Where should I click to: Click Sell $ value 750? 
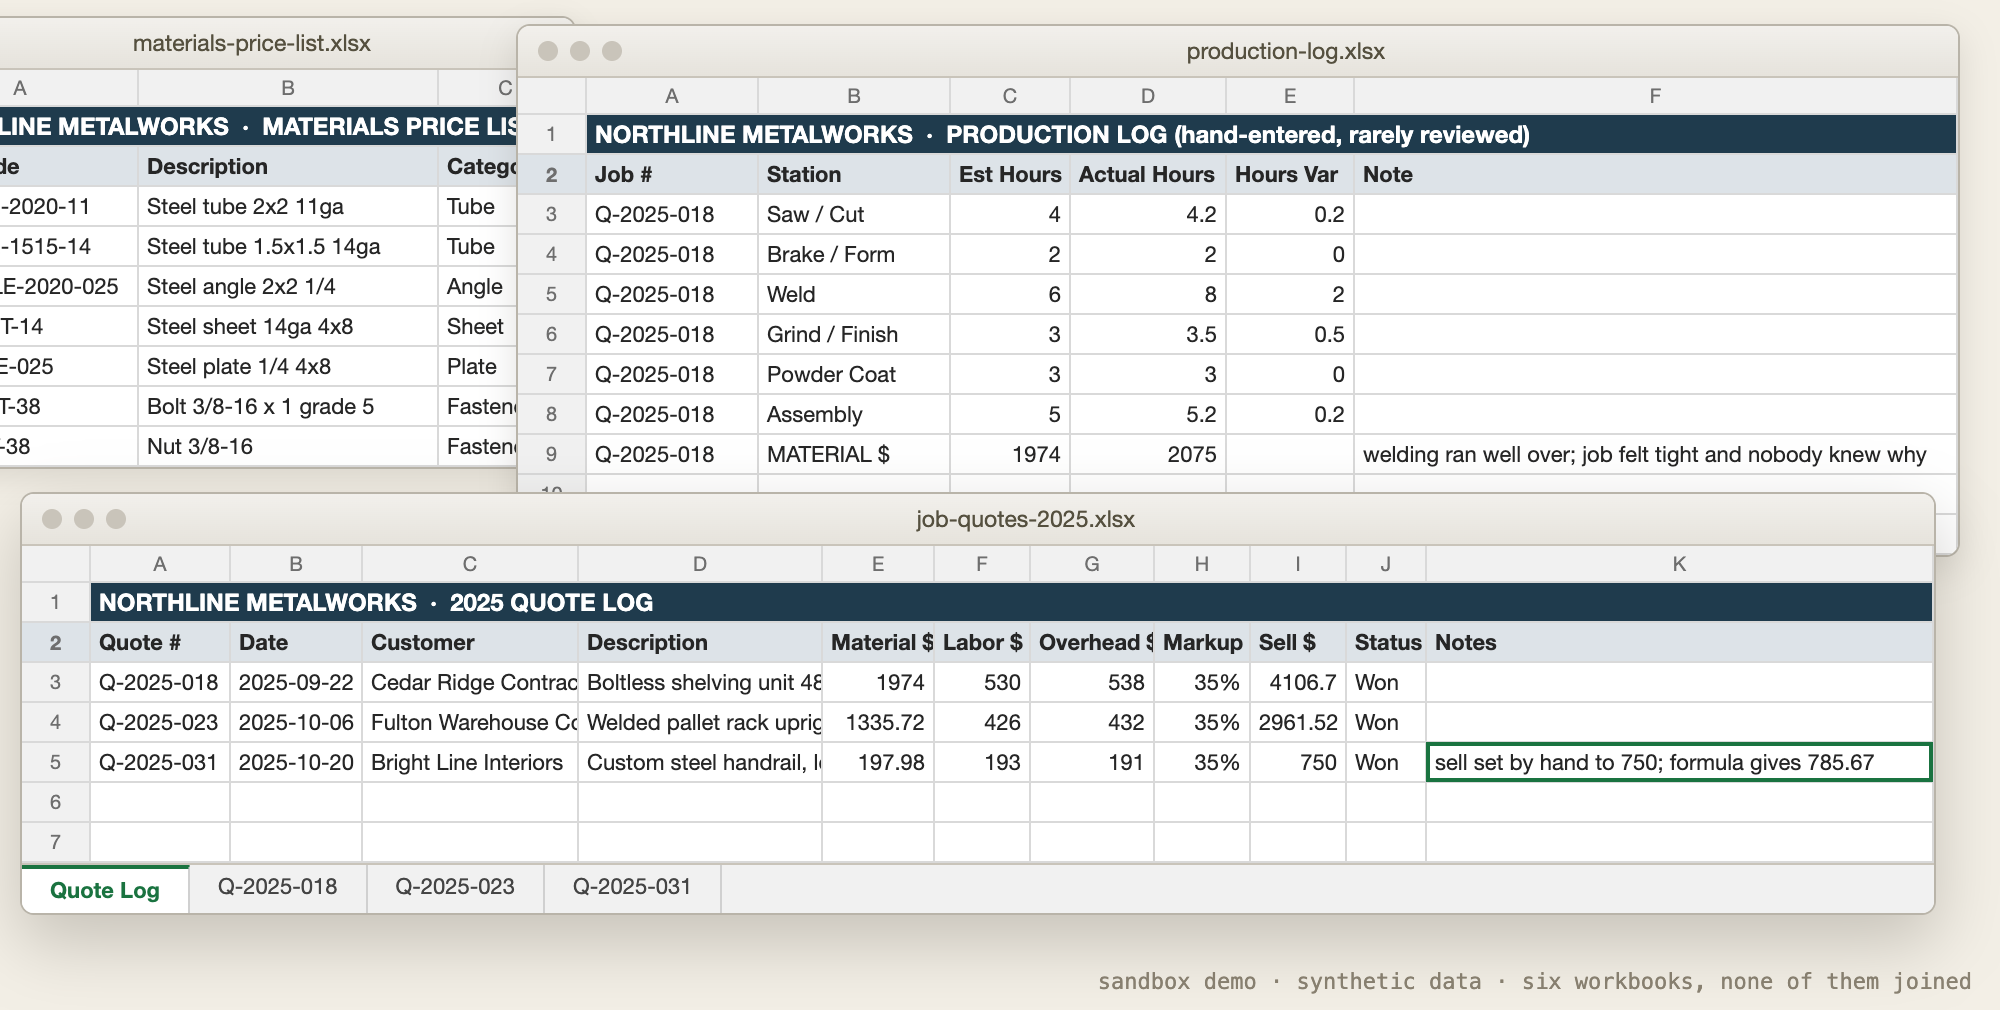point(1298,762)
